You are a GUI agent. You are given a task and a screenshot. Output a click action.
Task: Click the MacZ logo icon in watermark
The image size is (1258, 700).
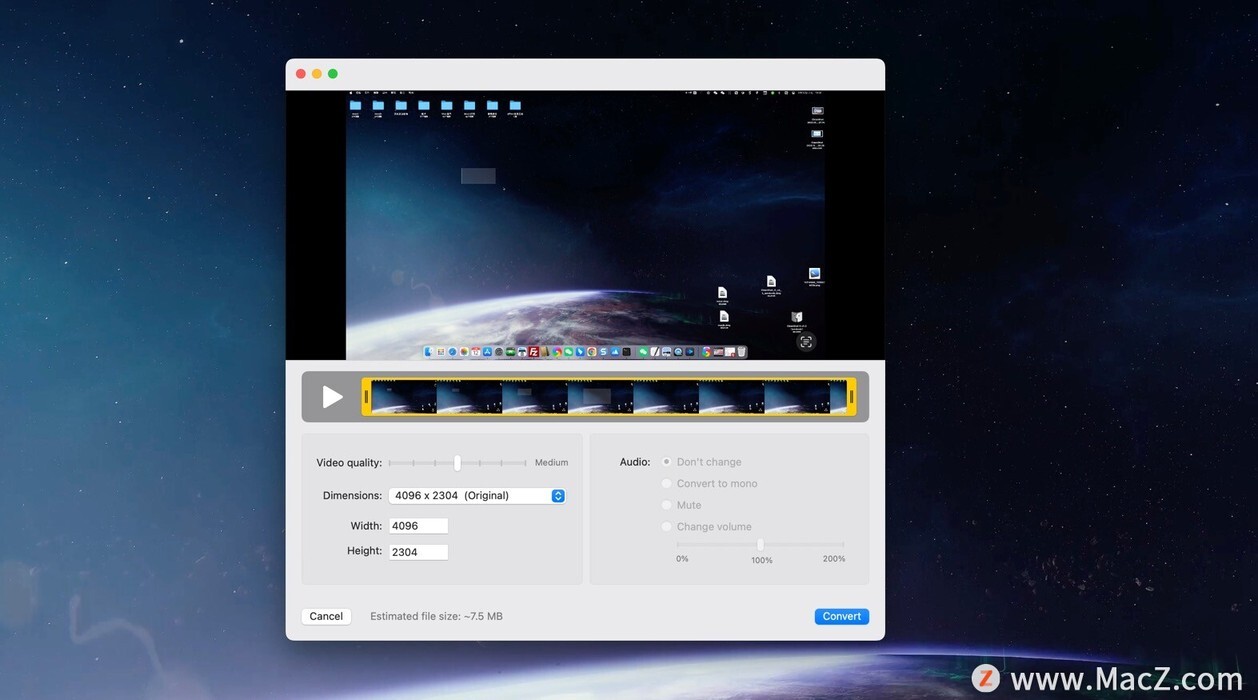tap(986, 678)
